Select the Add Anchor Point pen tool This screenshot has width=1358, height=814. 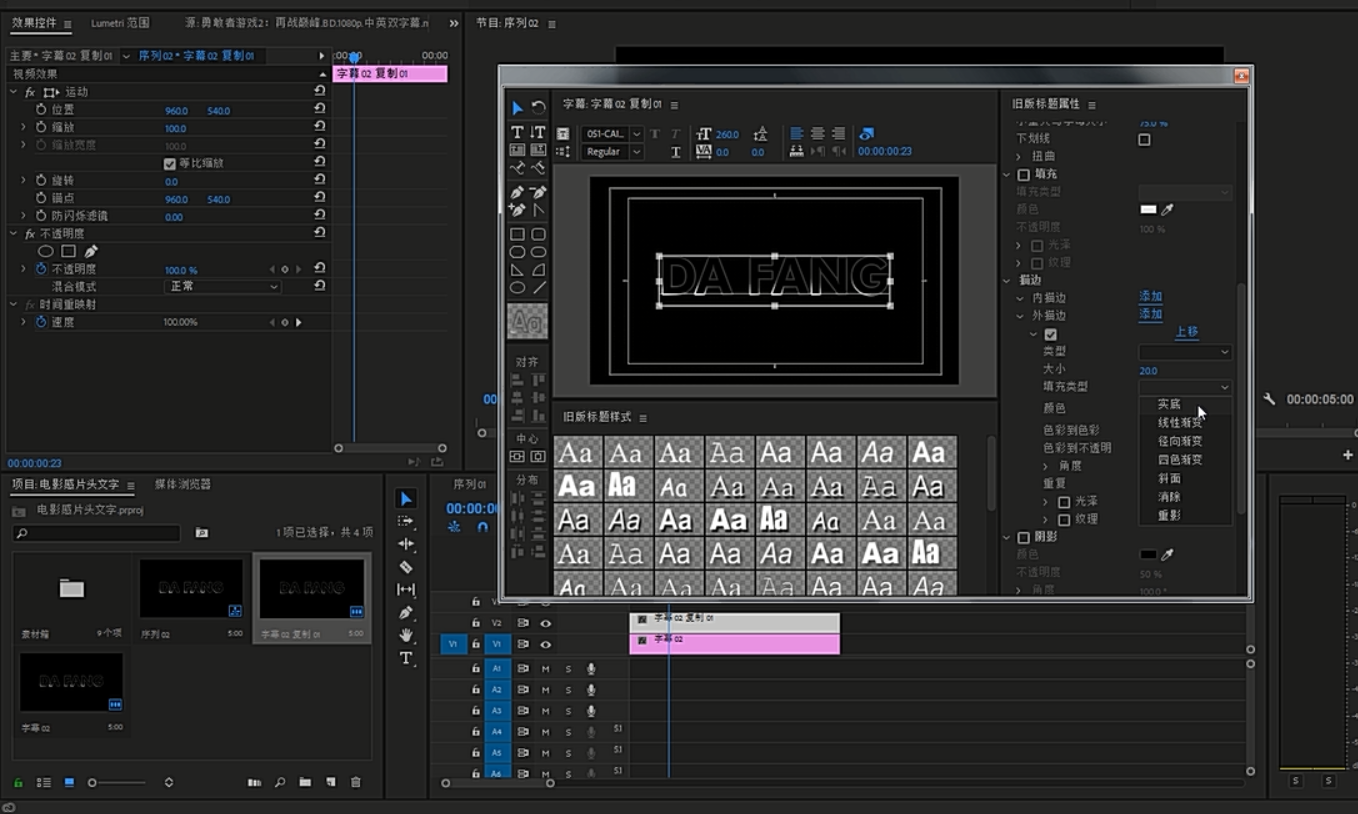pos(517,210)
